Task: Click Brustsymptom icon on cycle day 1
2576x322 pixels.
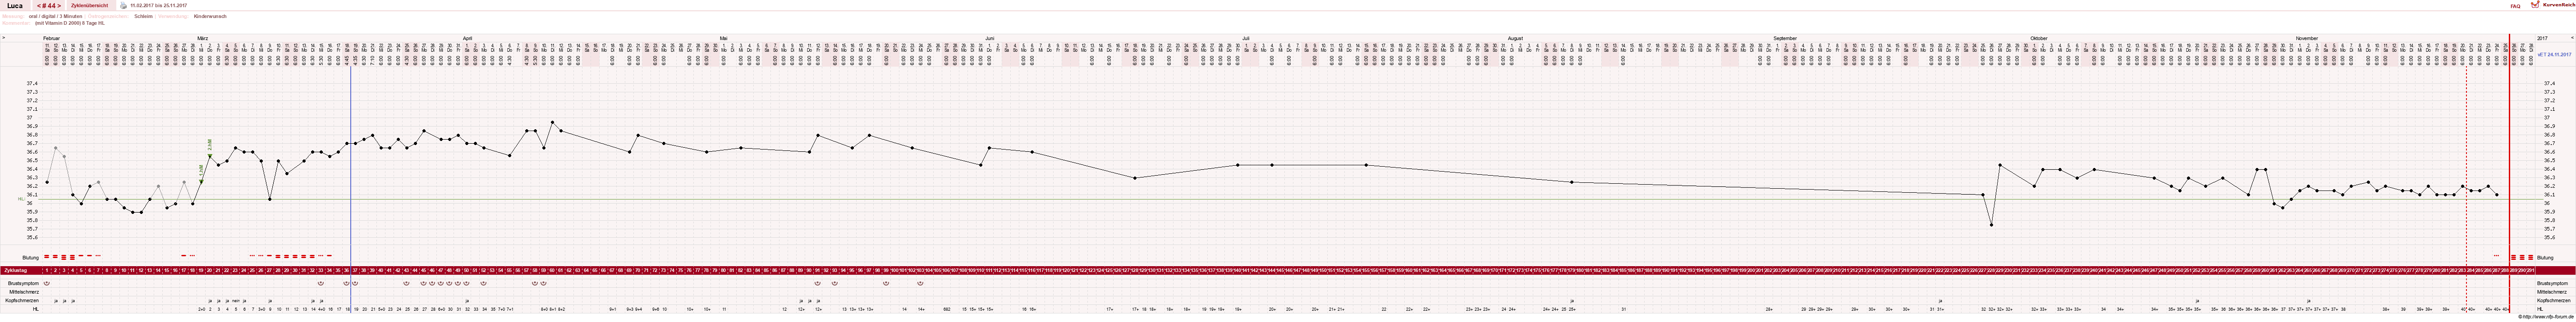Action: [47, 283]
